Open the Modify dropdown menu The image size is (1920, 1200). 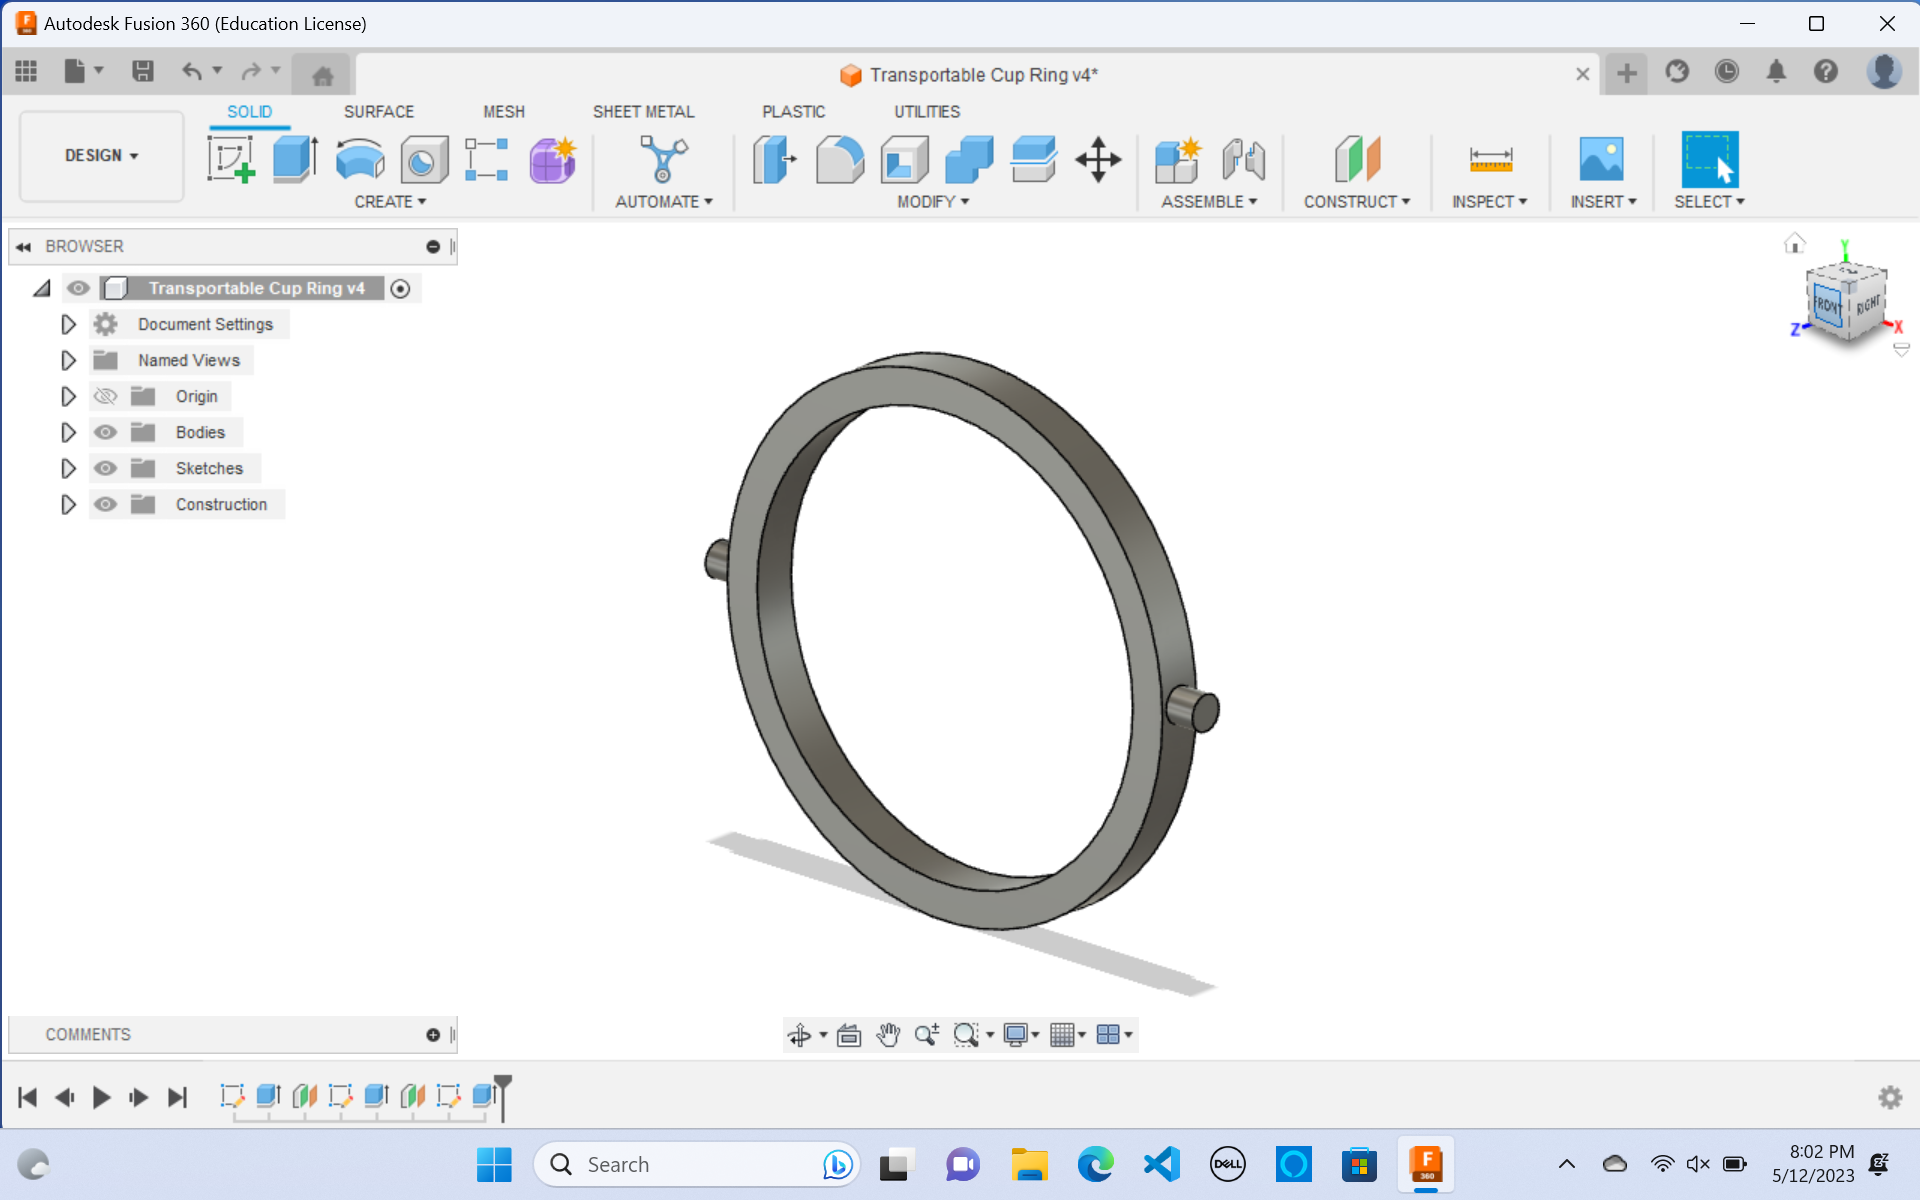coord(930,201)
